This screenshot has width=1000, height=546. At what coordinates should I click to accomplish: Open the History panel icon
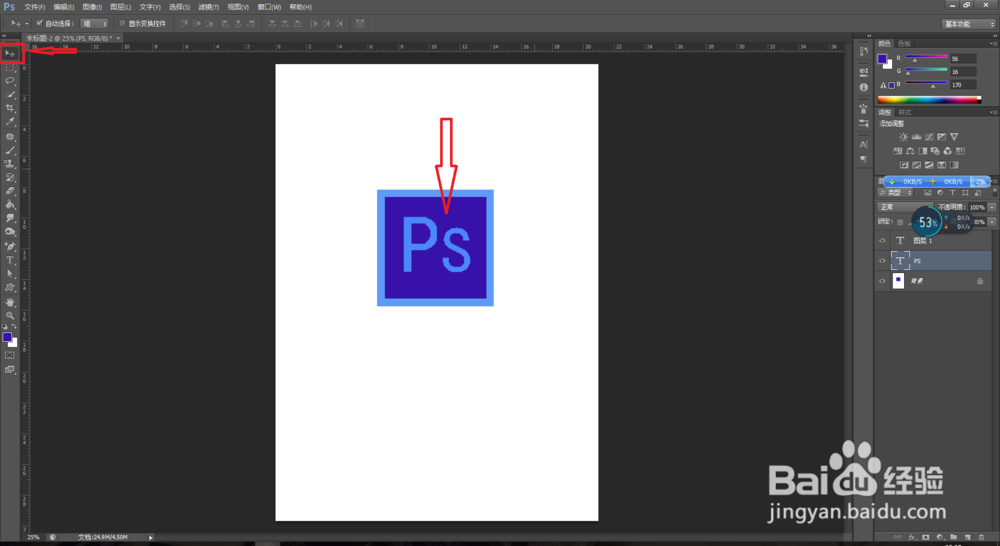click(x=864, y=50)
